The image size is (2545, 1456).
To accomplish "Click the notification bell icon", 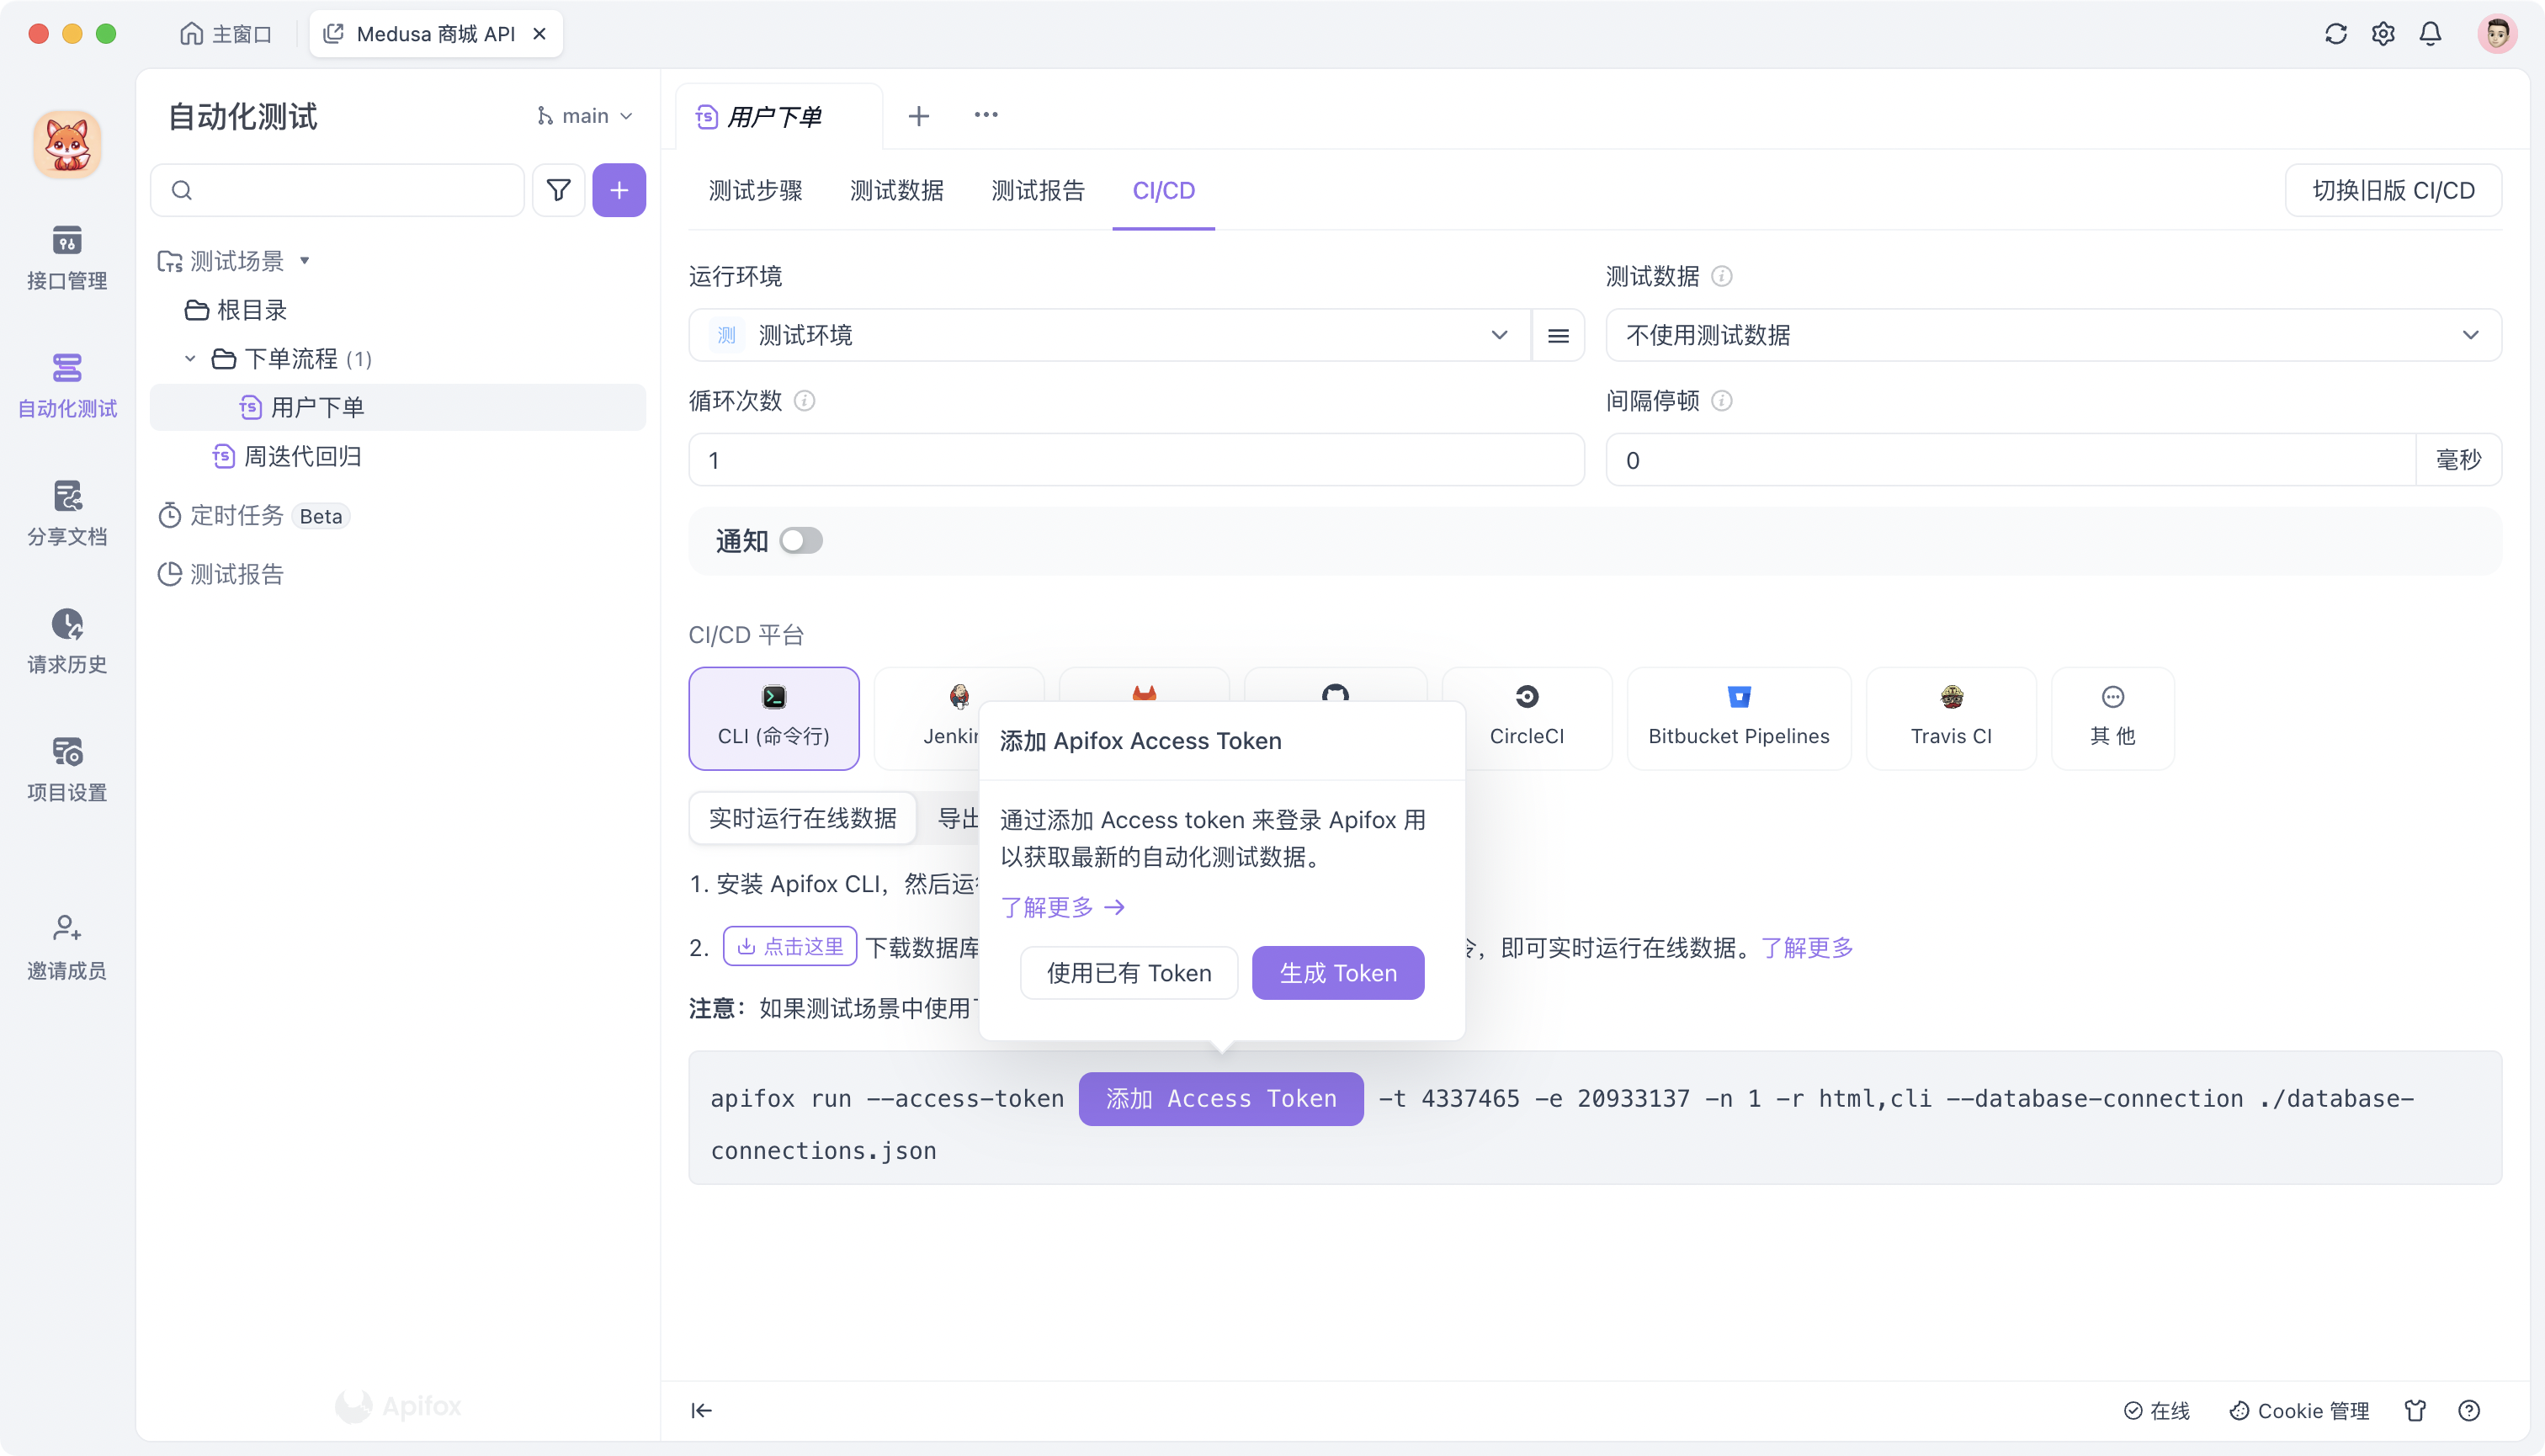I will point(2431,33).
